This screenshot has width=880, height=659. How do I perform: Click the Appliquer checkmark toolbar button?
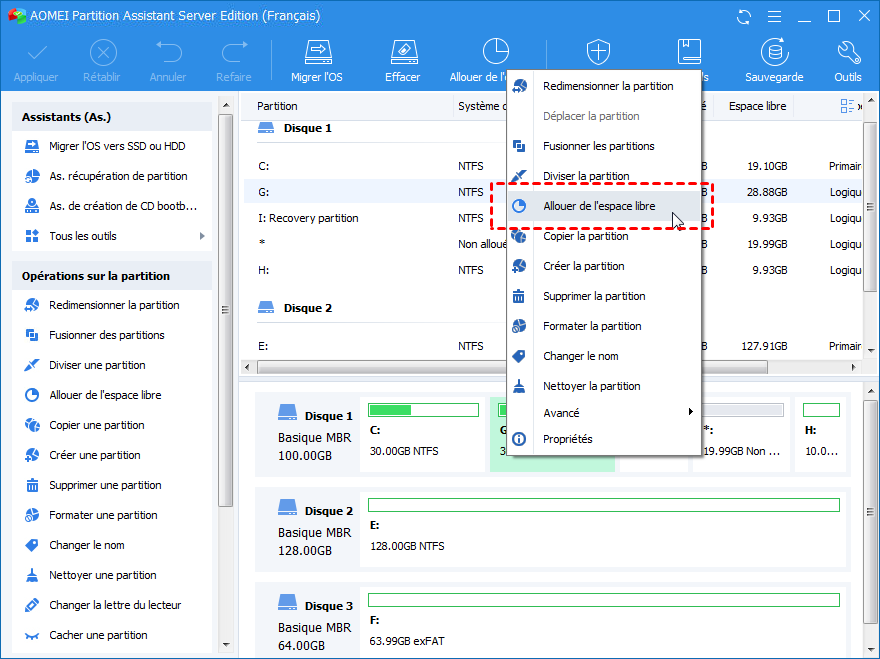[36, 61]
